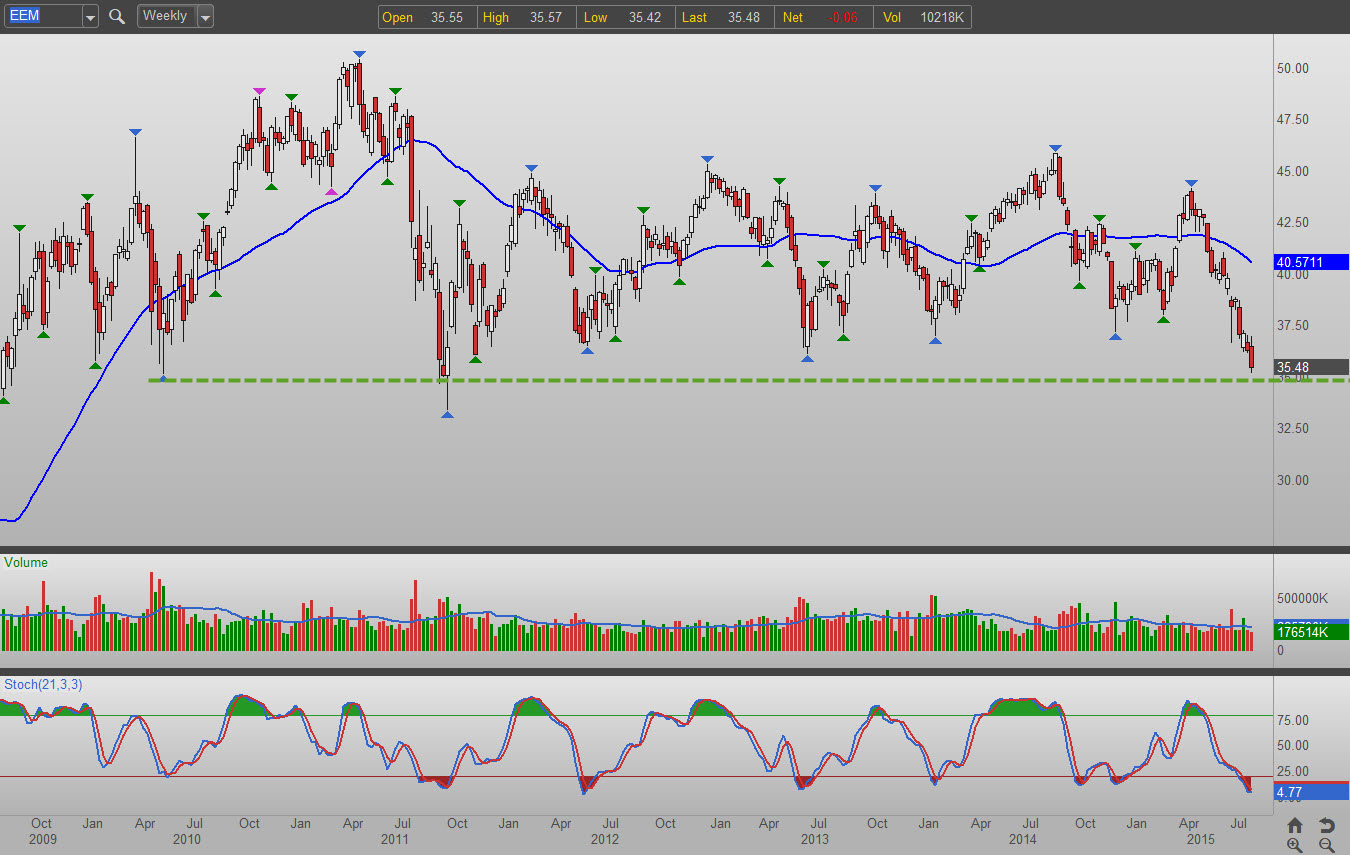Viewport: 1350px width, 855px height.
Task: Expand the Weekly timeframe dropdown arrow
Action: [204, 17]
